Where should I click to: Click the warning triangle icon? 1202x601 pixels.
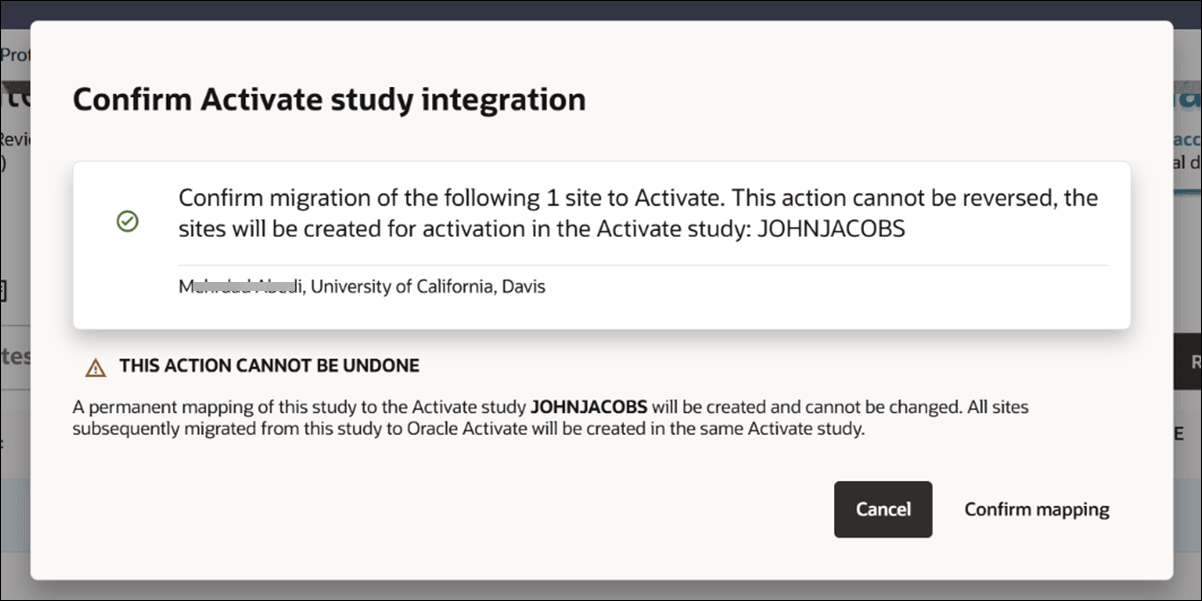click(x=95, y=367)
